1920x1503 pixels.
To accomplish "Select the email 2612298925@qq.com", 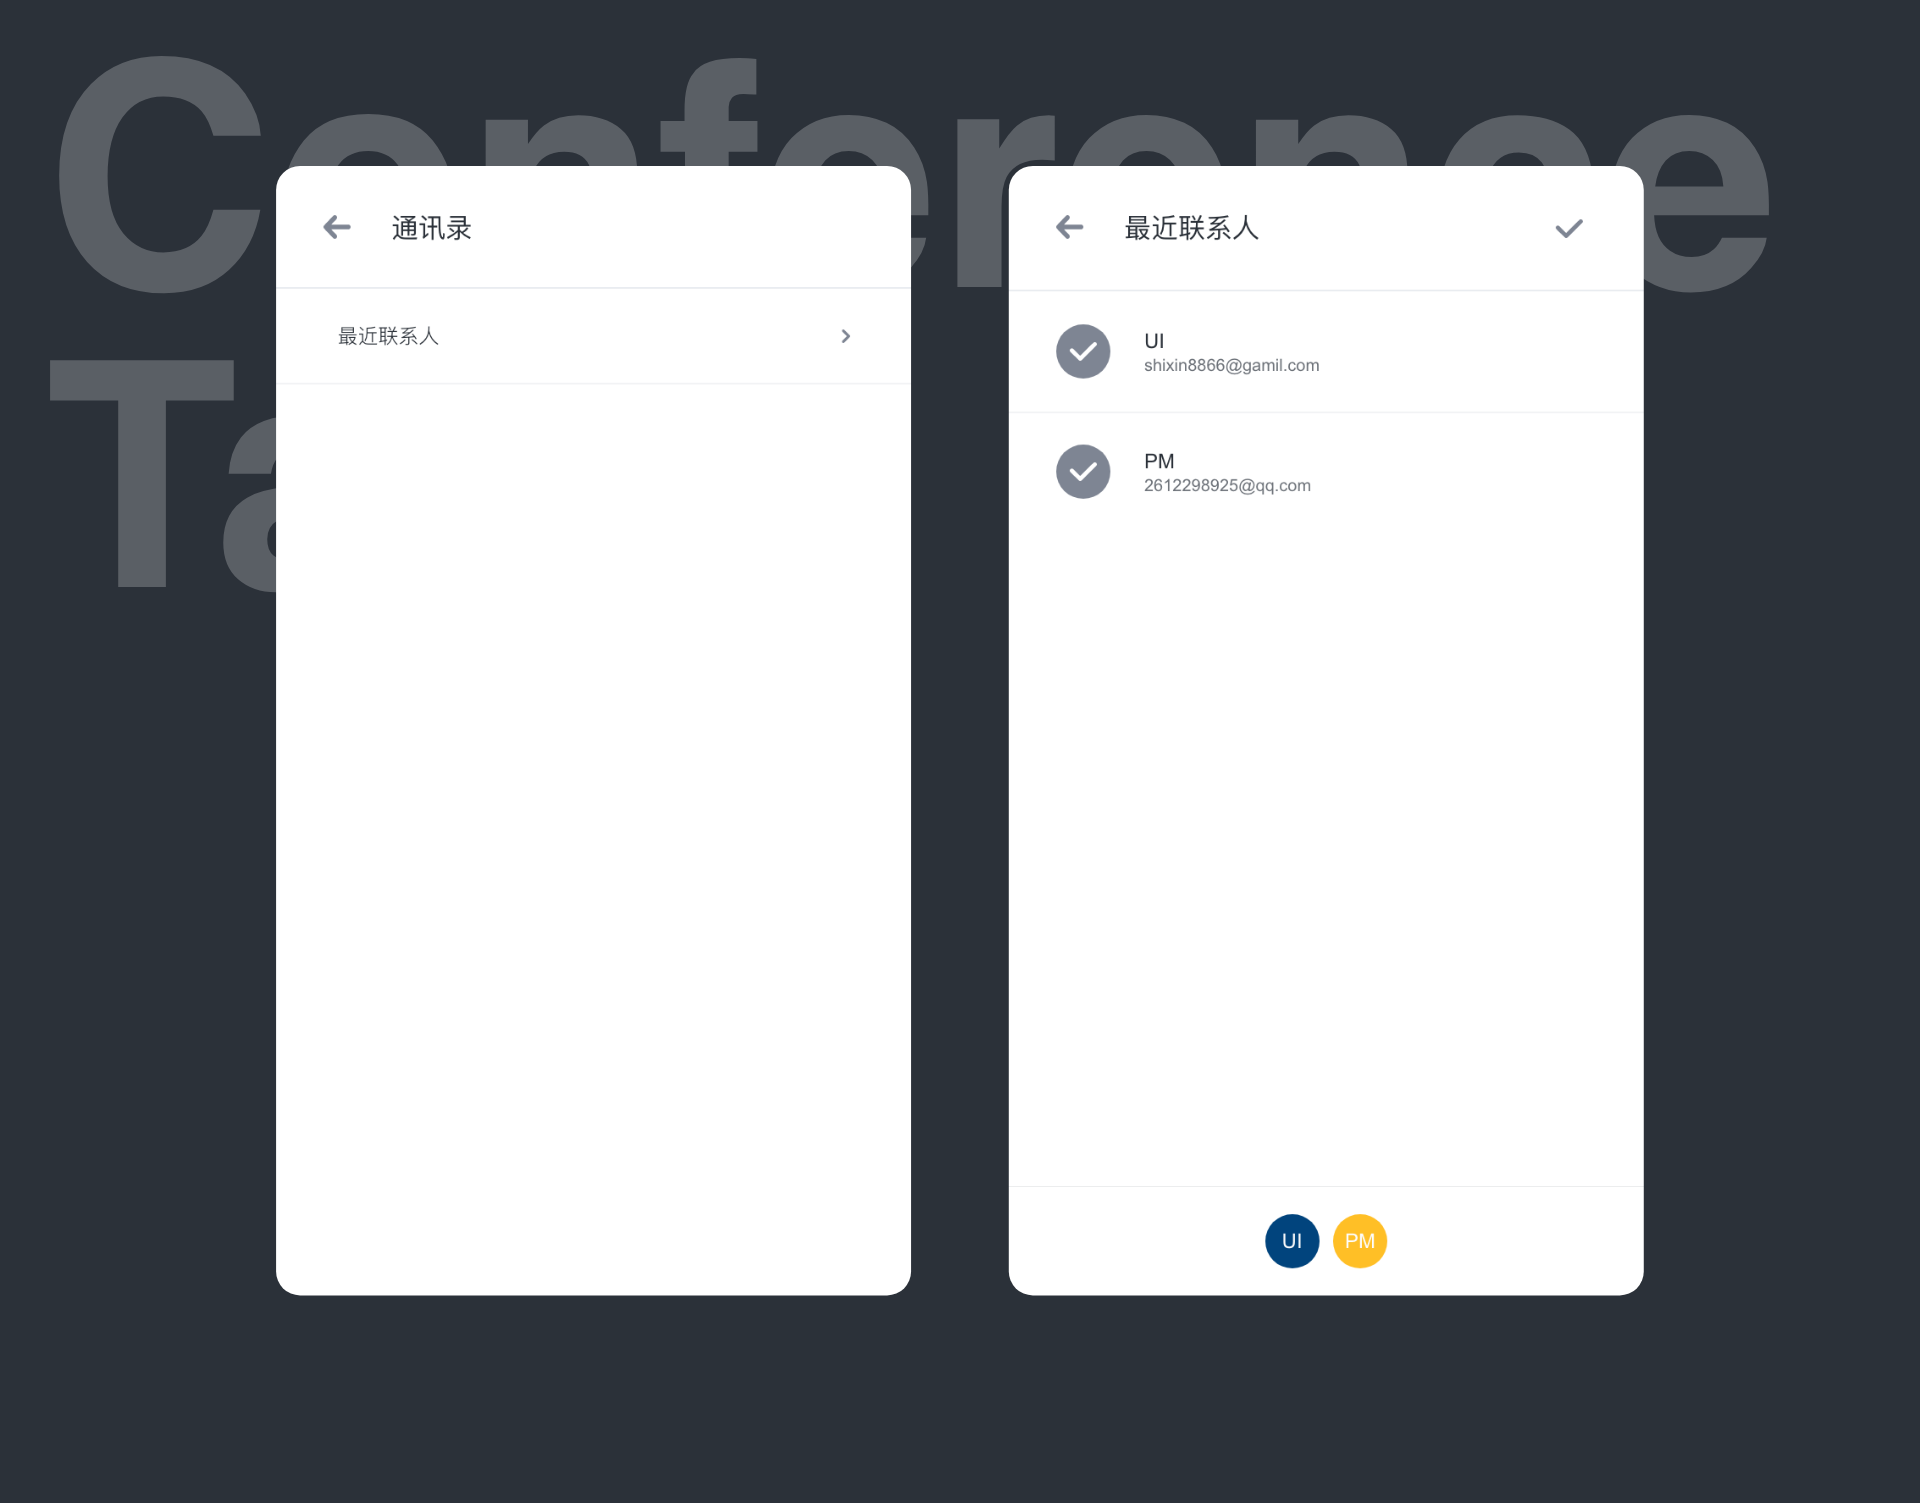I will pyautogui.click(x=1227, y=486).
